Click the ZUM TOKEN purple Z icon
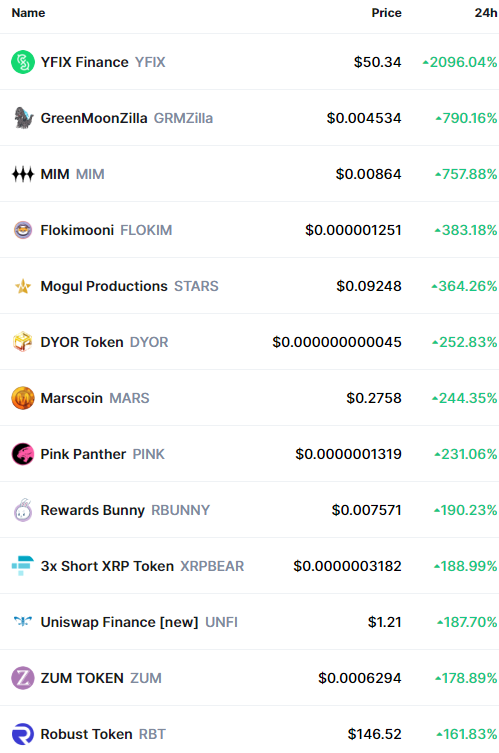Image resolution: width=499 pixels, height=753 pixels. point(23,678)
